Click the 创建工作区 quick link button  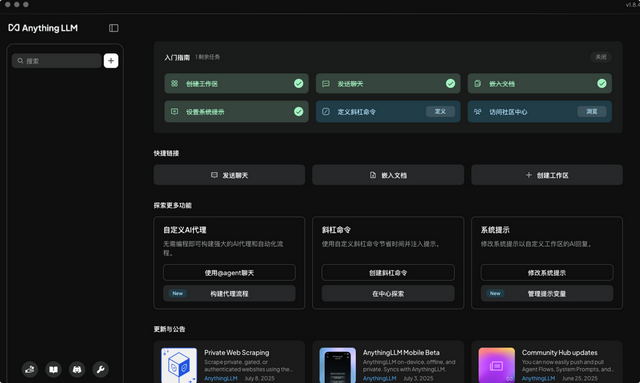click(x=547, y=175)
